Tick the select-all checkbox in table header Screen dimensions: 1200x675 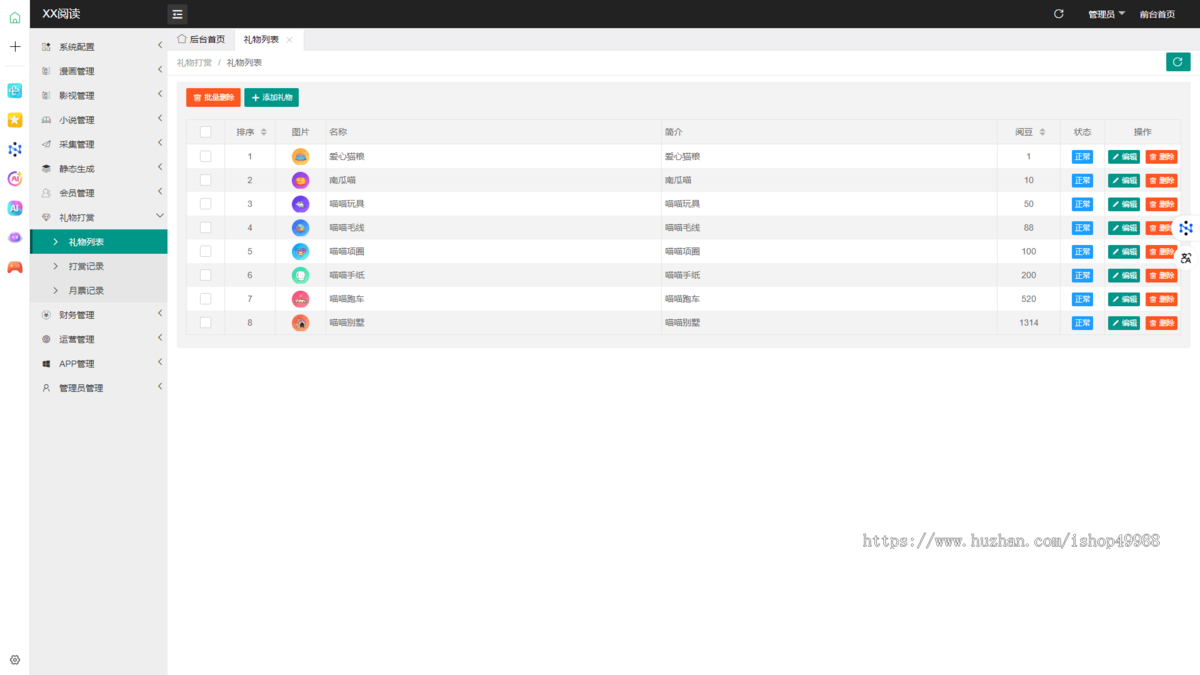(x=205, y=132)
